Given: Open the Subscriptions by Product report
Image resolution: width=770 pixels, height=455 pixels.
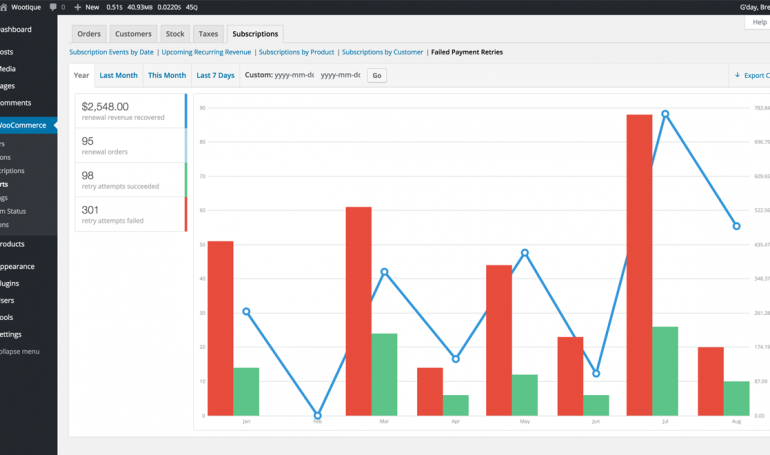Looking at the screenshot, I should pyautogui.click(x=296, y=52).
